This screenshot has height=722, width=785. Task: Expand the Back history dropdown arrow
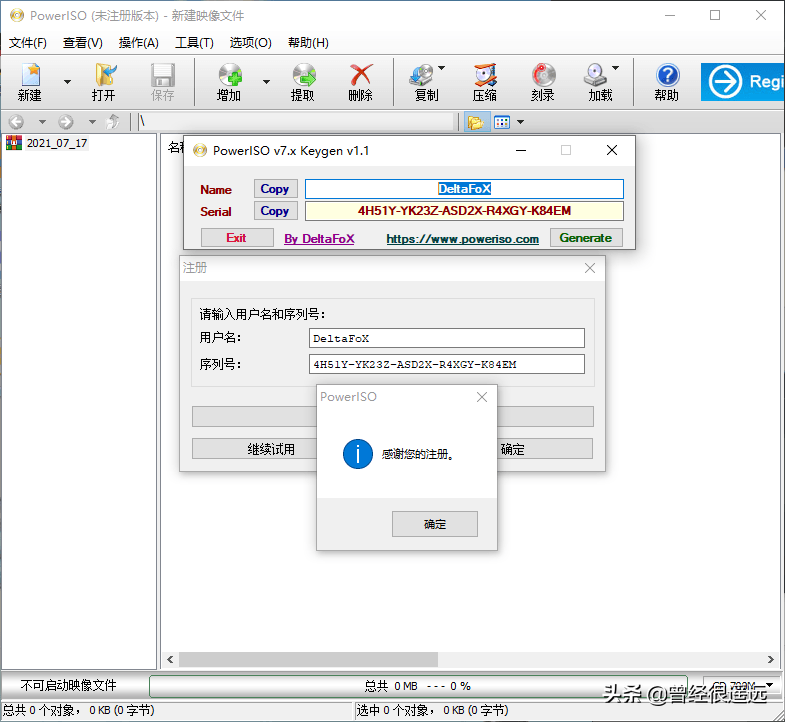[x=42, y=122]
